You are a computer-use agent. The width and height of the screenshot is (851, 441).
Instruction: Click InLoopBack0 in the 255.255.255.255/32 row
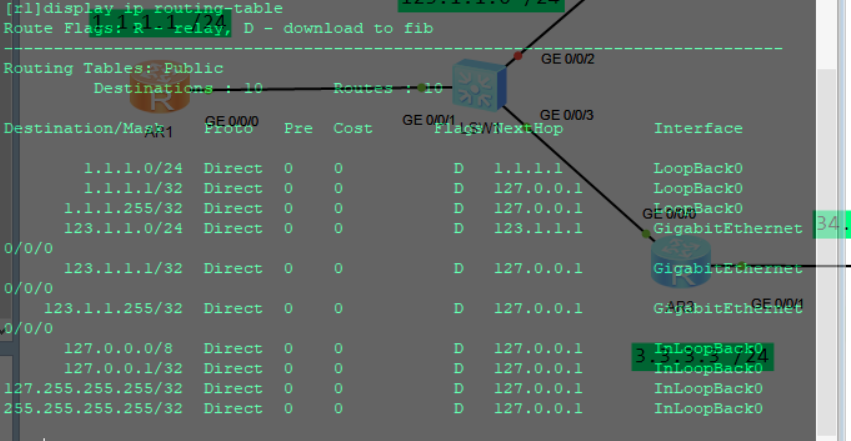[x=708, y=409]
